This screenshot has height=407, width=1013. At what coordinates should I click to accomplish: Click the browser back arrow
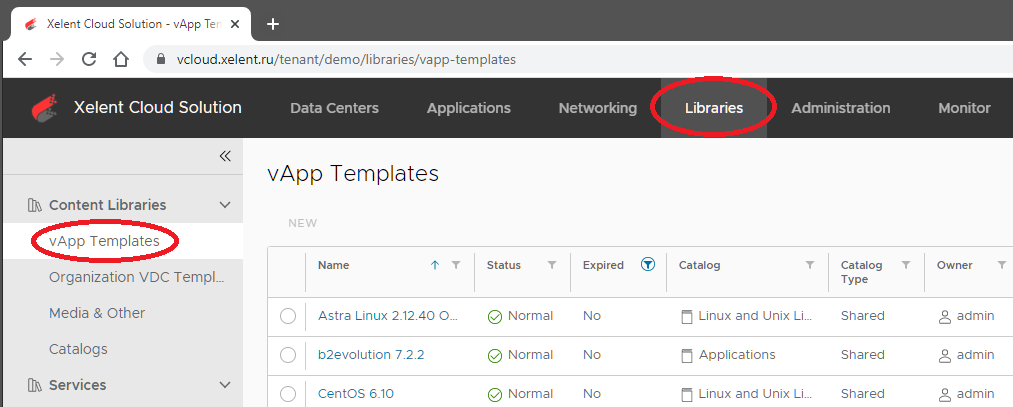(x=25, y=59)
